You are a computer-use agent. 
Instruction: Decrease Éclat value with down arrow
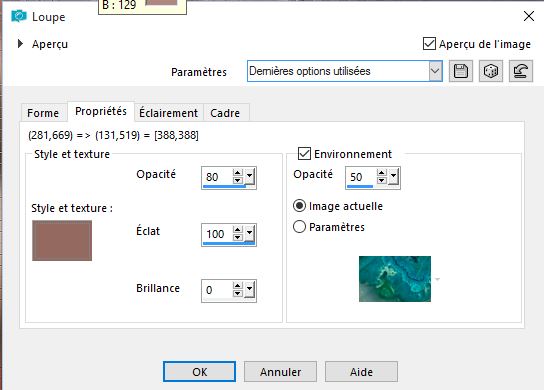click(x=238, y=237)
